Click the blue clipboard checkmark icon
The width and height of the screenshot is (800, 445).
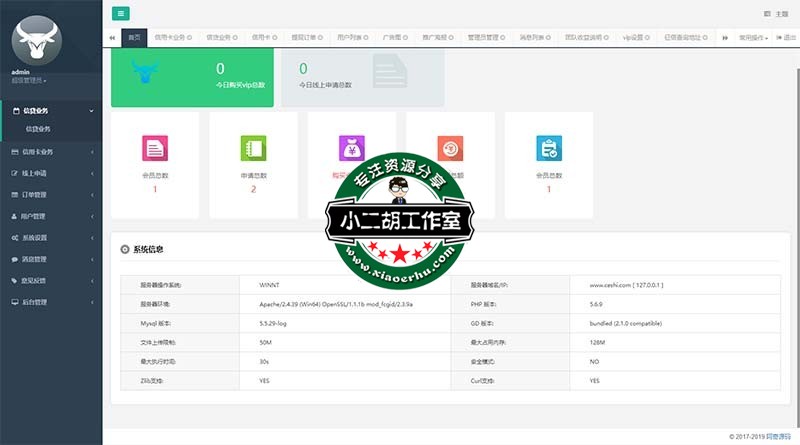coord(548,148)
